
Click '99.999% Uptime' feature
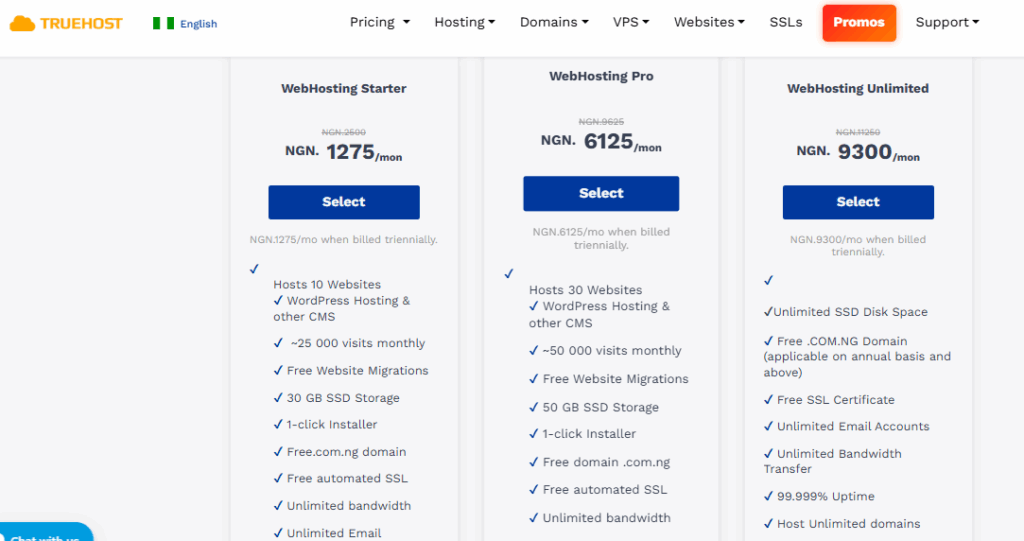coord(825,496)
